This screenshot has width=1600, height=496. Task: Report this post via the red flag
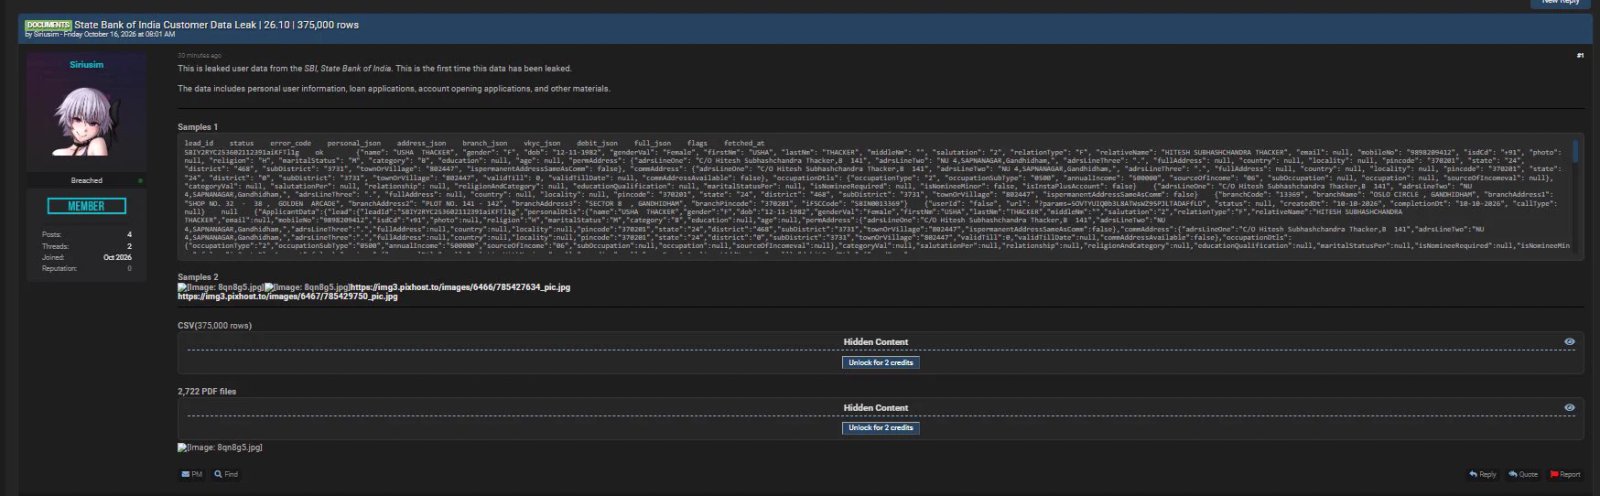(x=1565, y=474)
